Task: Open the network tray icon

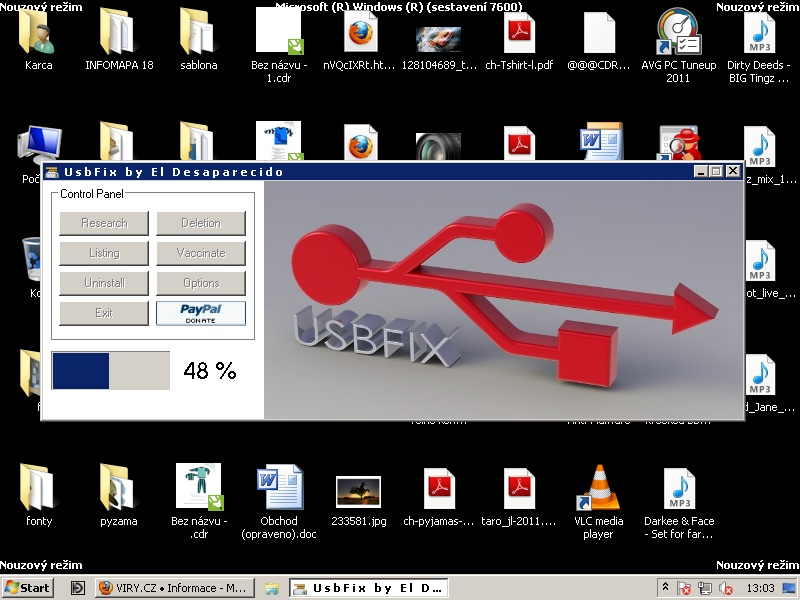Action: [705, 588]
